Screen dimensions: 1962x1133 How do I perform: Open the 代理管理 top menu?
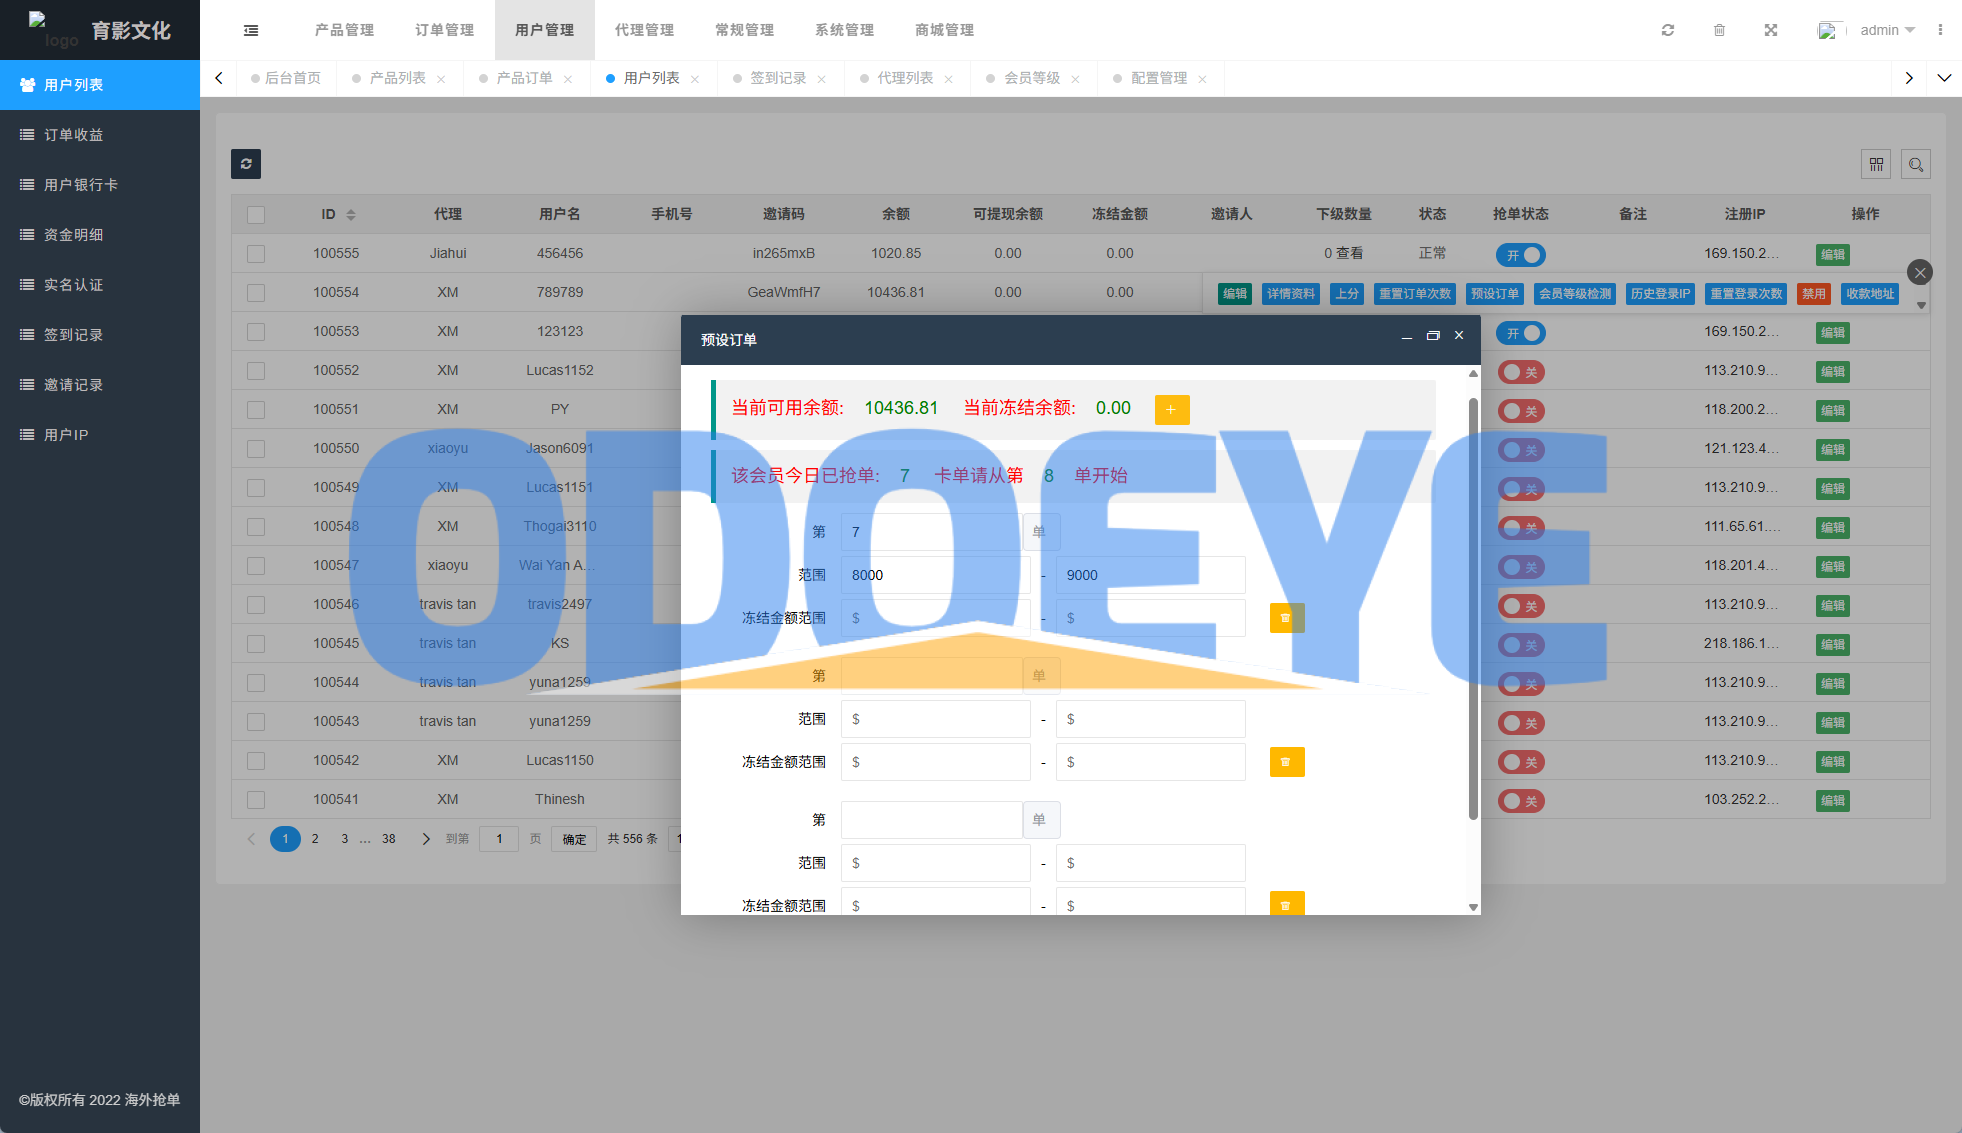pos(644,30)
